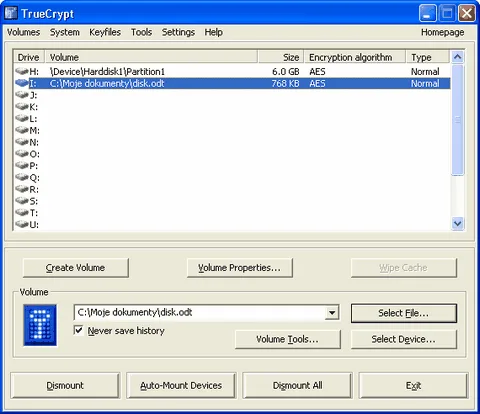Click the T: drive icon
The width and height of the screenshot is (480, 414).
22,212
